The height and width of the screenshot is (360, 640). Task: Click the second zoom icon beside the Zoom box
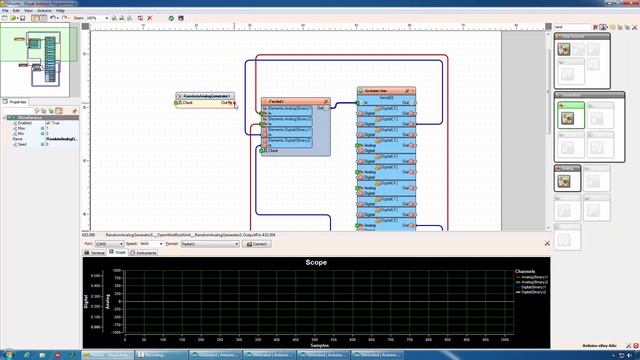pos(122,18)
